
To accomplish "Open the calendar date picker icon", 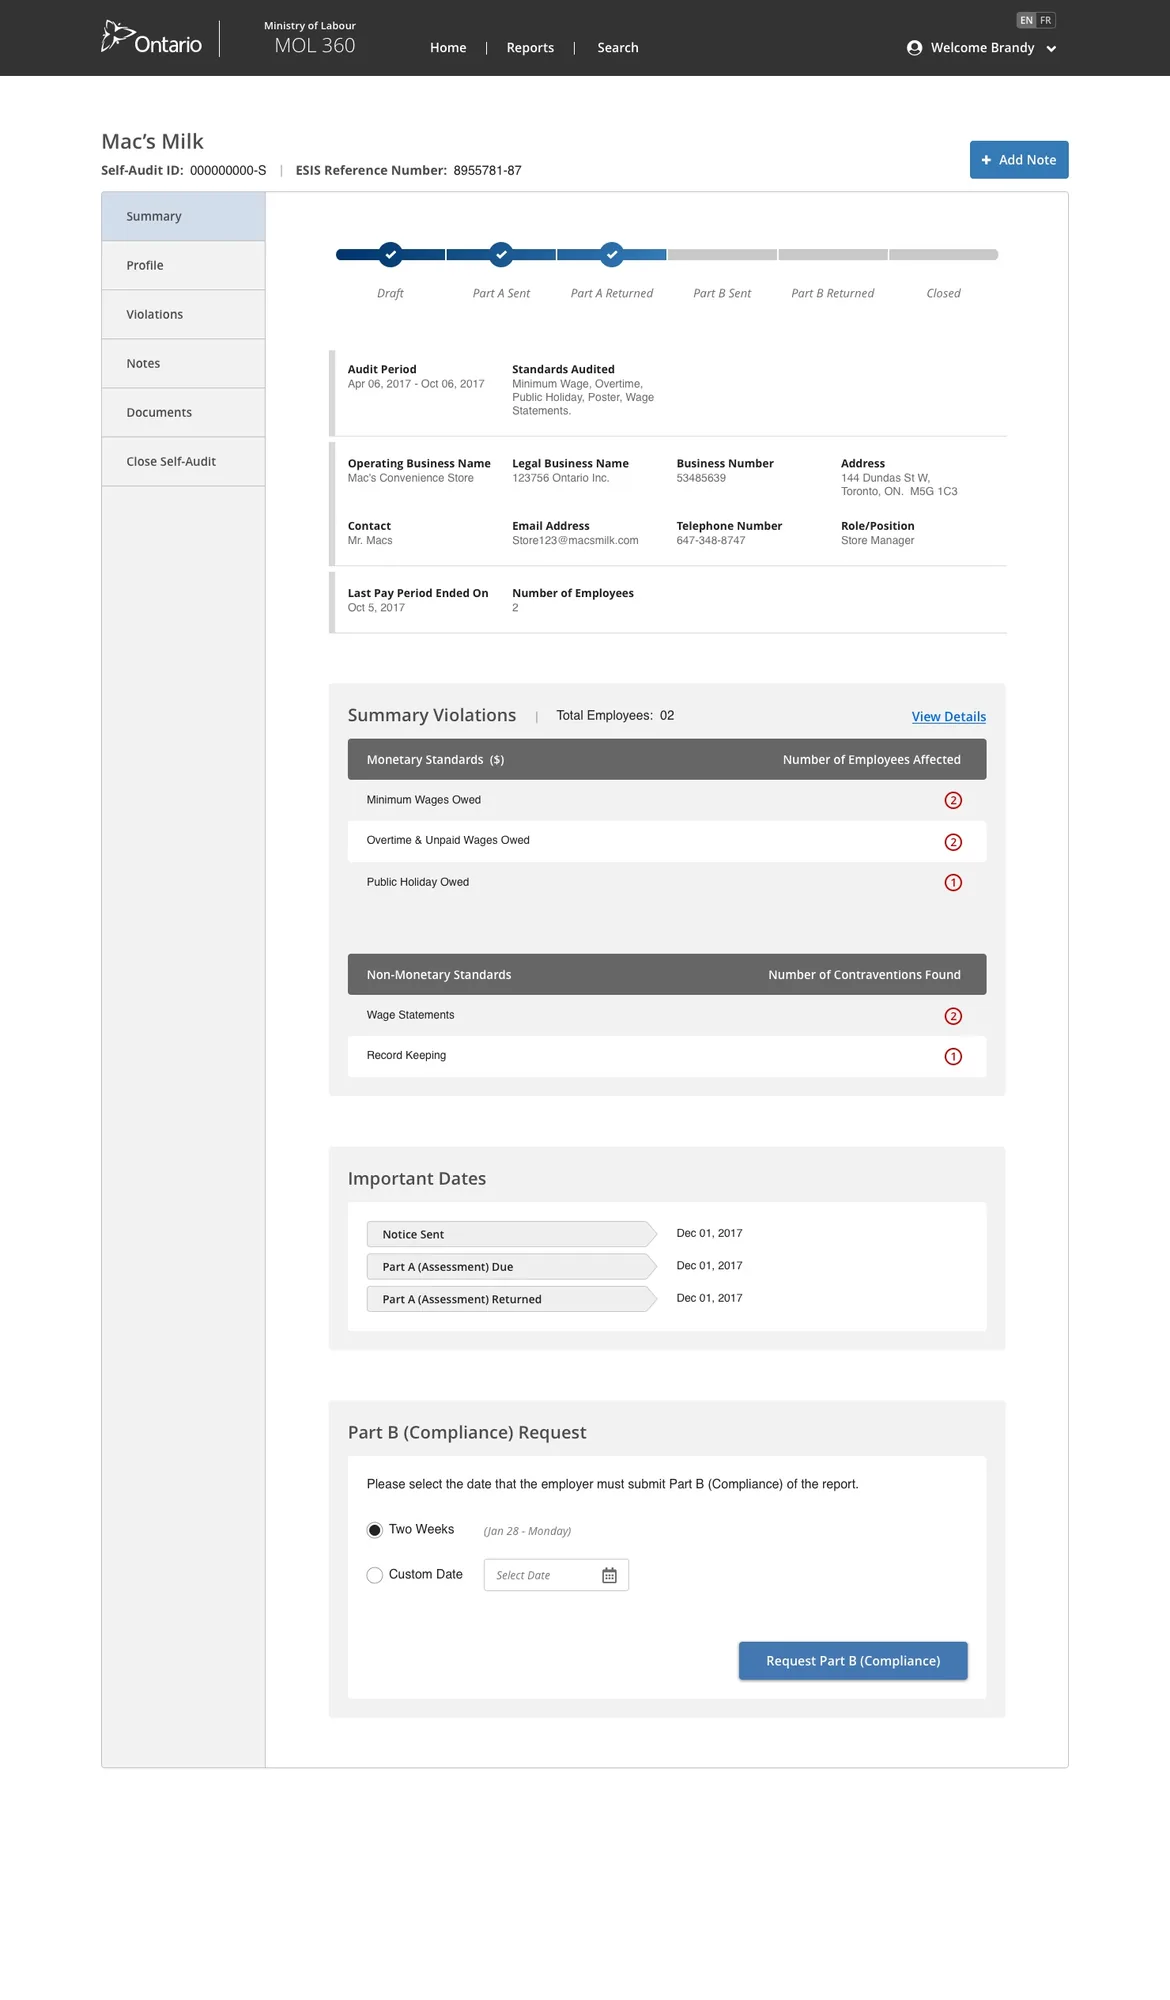I will tap(609, 1576).
